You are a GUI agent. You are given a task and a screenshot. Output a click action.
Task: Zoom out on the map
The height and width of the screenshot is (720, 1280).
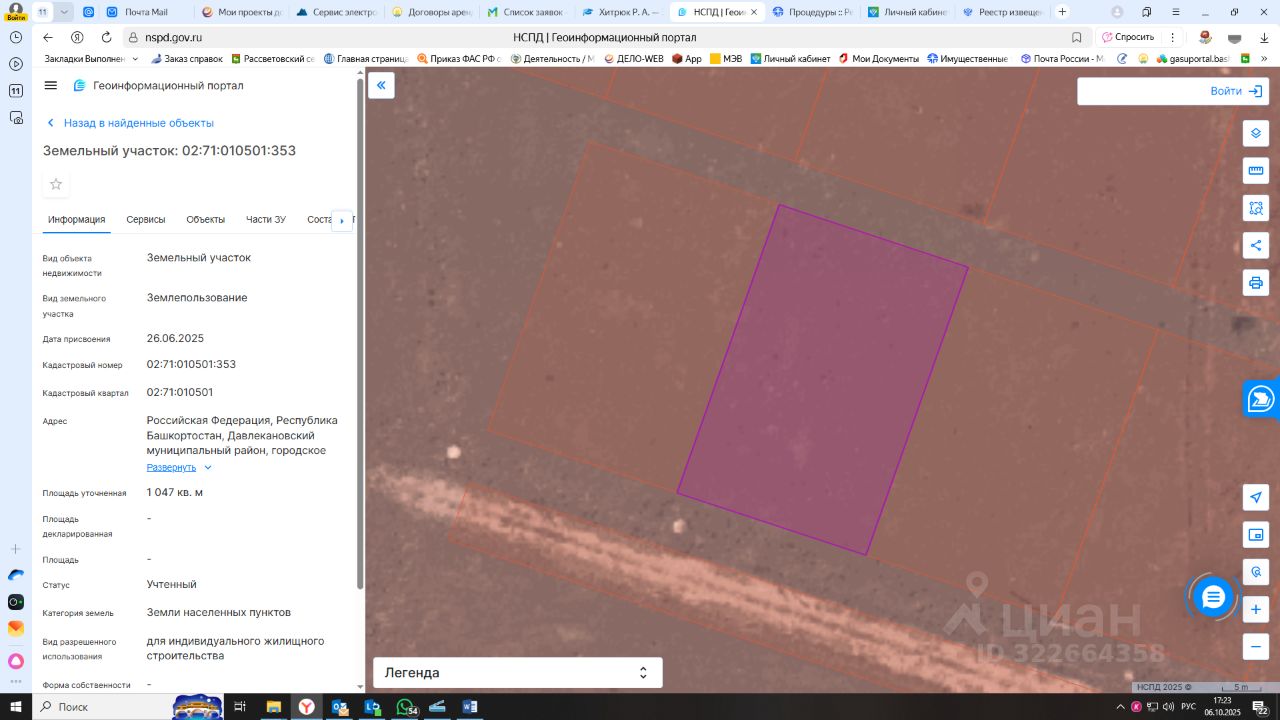(1256, 646)
